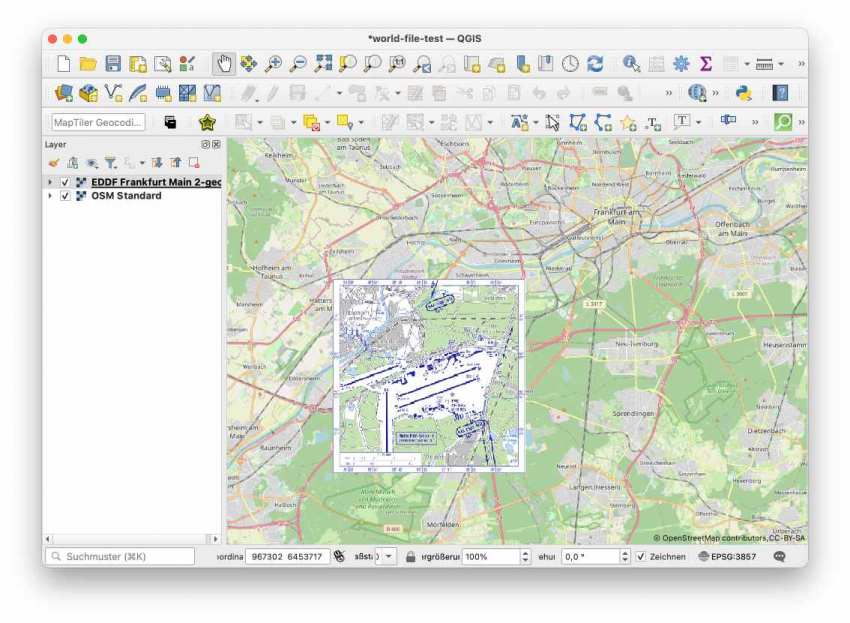Screen dimensions: 850x623
Task: Click the green star favorites icon
Action: [207, 123]
